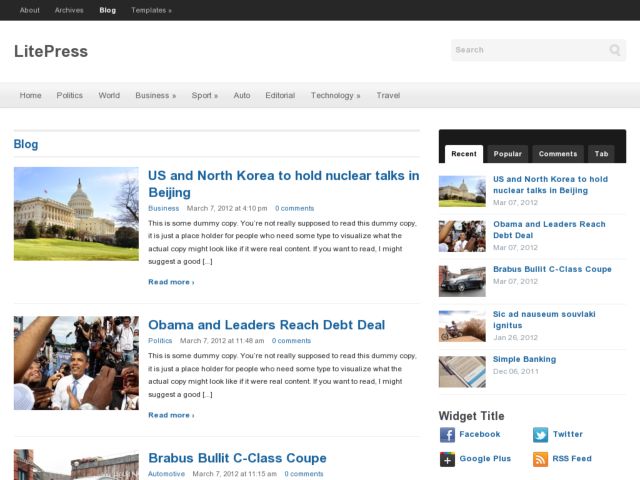640x480 pixels.
Task: Open 0 comments on the Korea post
Action: click(x=295, y=209)
